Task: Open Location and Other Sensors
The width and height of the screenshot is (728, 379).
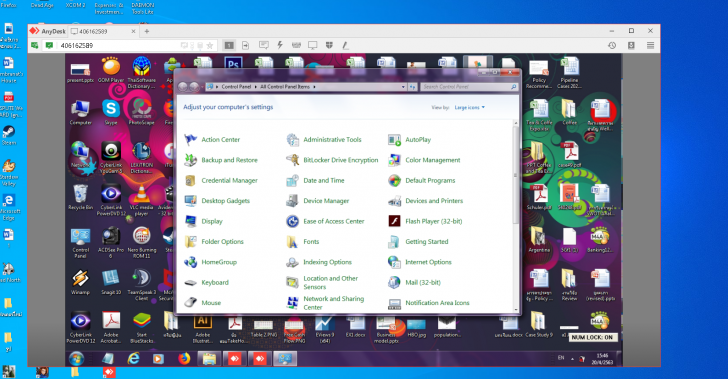Action: (x=322, y=282)
